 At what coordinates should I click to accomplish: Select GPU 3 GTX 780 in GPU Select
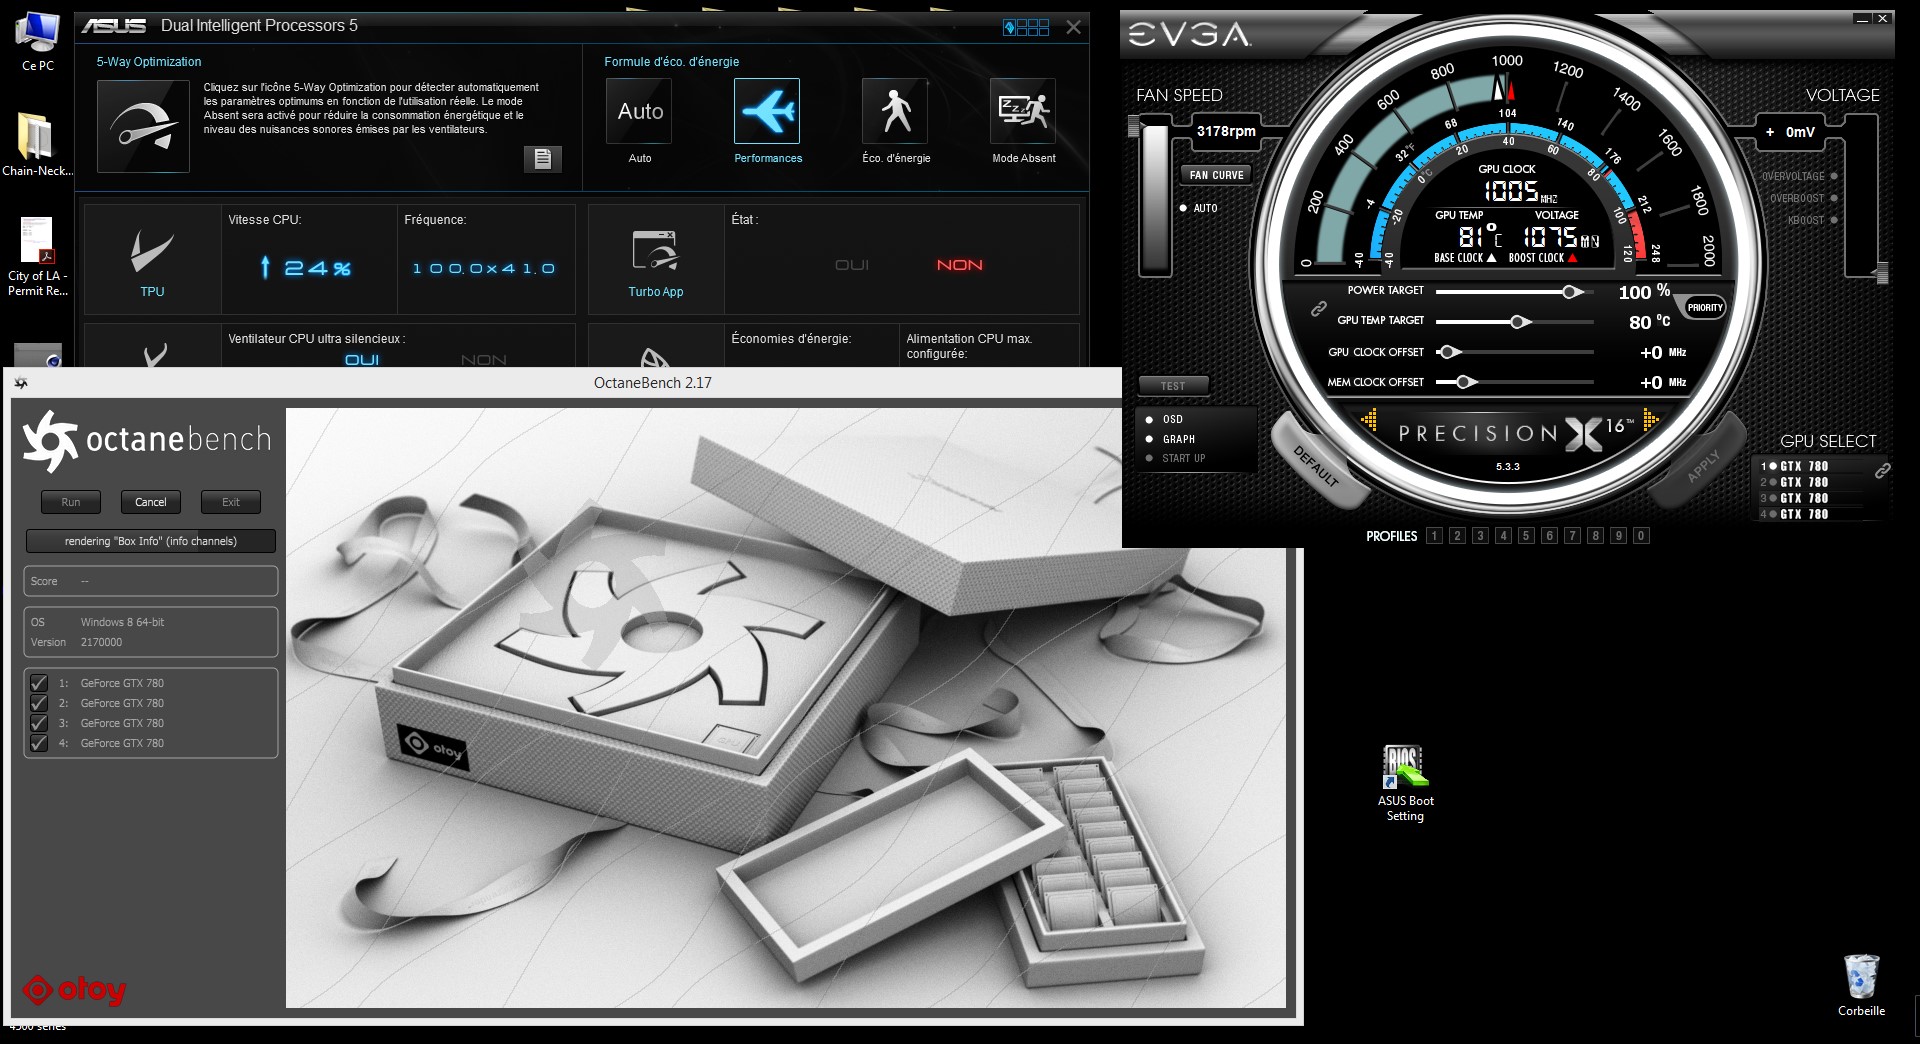pos(1795,498)
